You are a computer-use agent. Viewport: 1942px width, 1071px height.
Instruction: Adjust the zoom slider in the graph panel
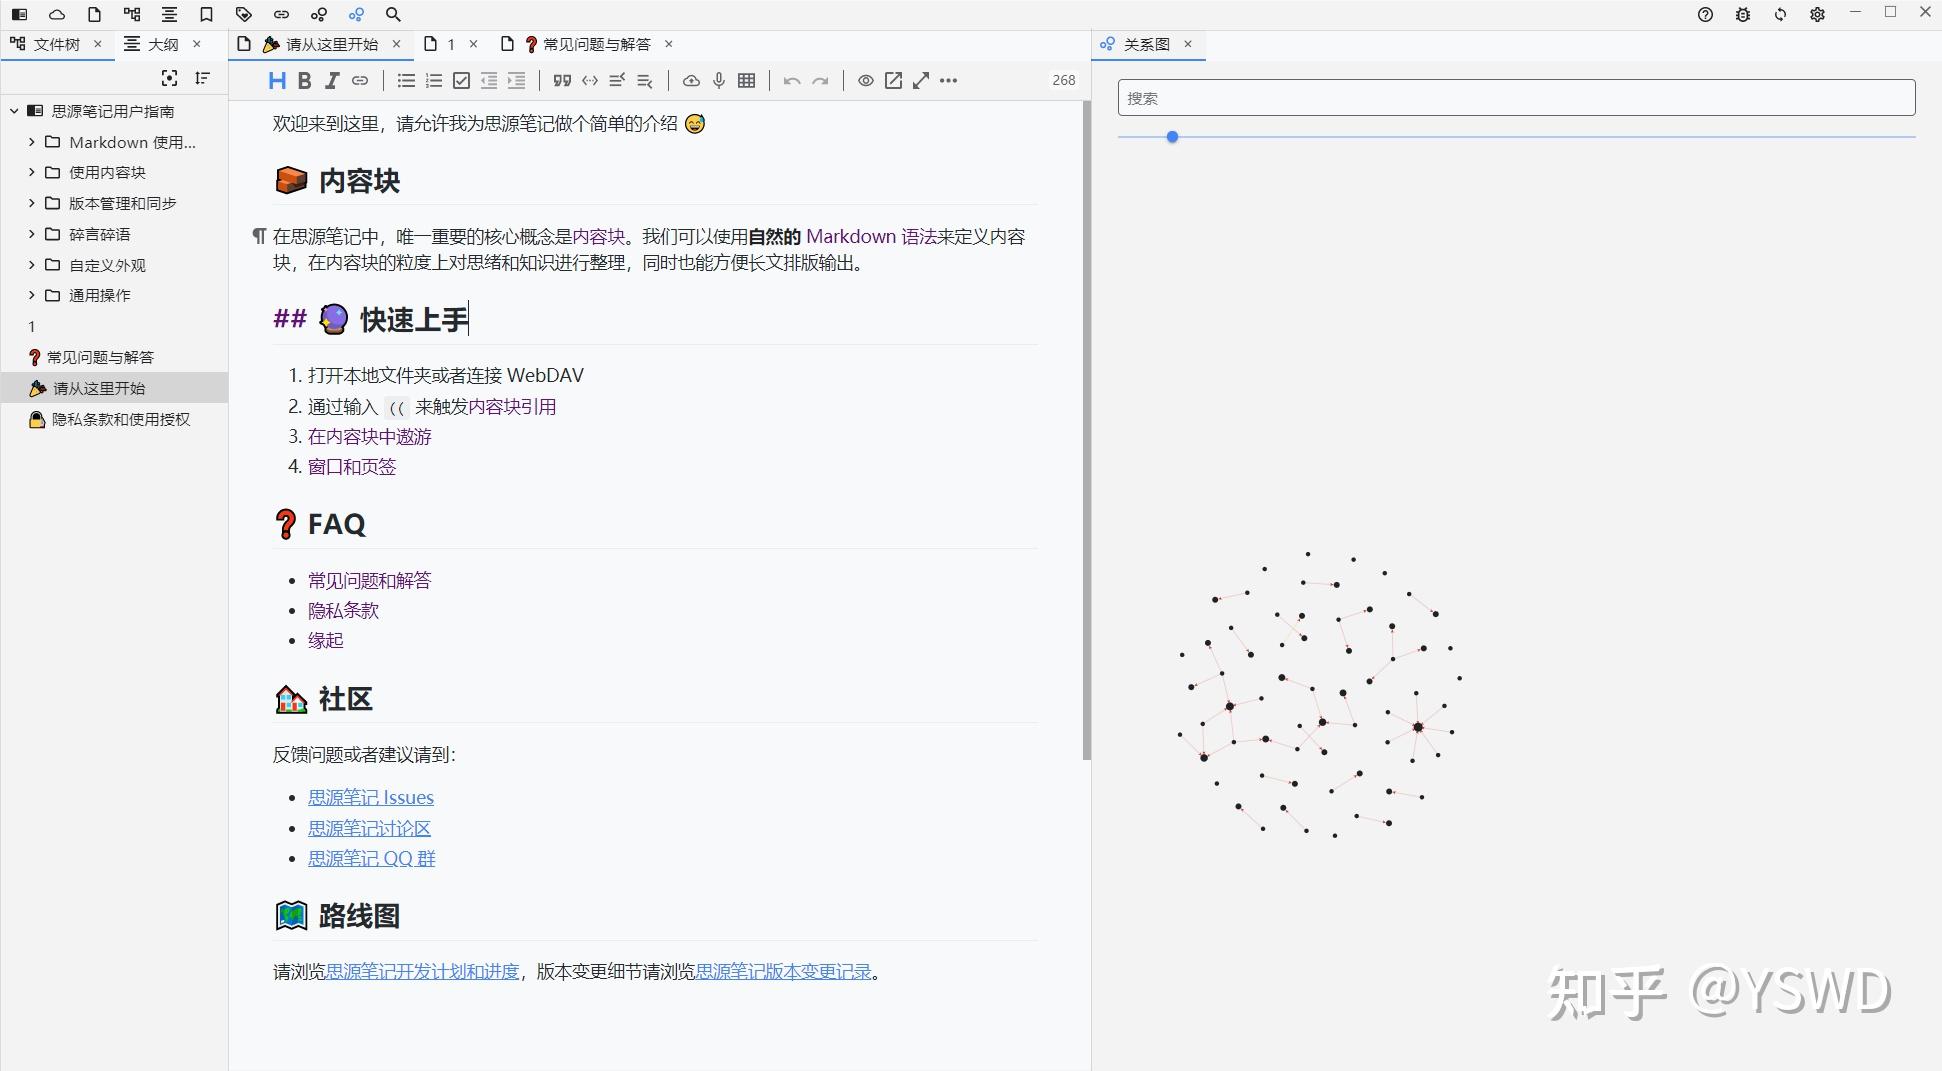click(x=1172, y=137)
